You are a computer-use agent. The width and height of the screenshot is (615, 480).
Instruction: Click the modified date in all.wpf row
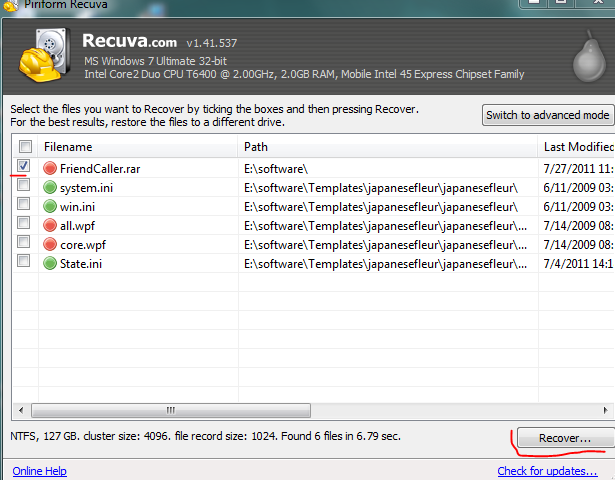pyautogui.click(x=579, y=226)
